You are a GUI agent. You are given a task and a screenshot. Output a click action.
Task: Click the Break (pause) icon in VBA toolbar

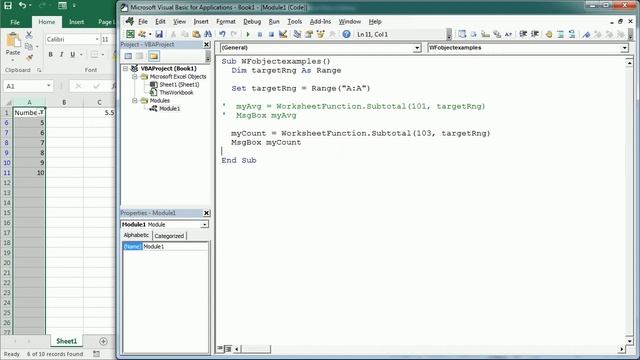pyautogui.click(x=260, y=34)
